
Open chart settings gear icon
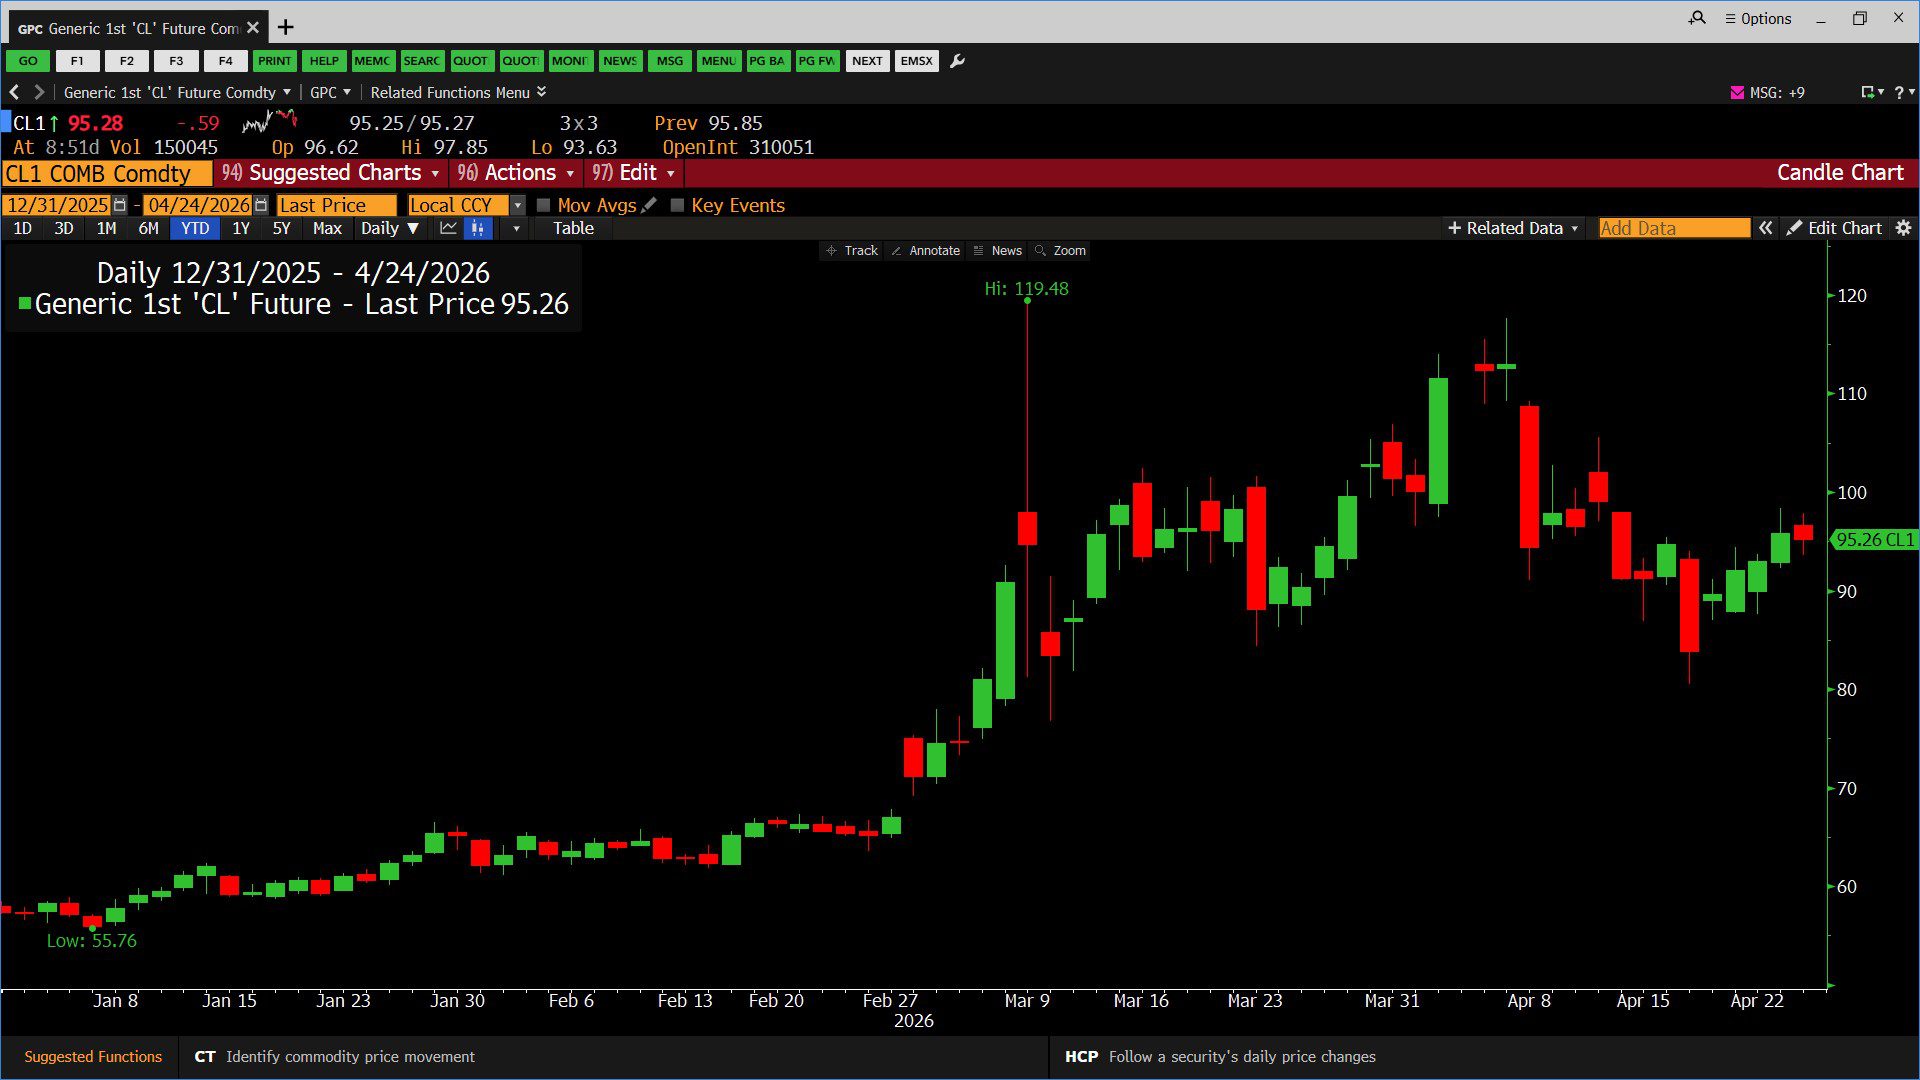tap(1903, 228)
